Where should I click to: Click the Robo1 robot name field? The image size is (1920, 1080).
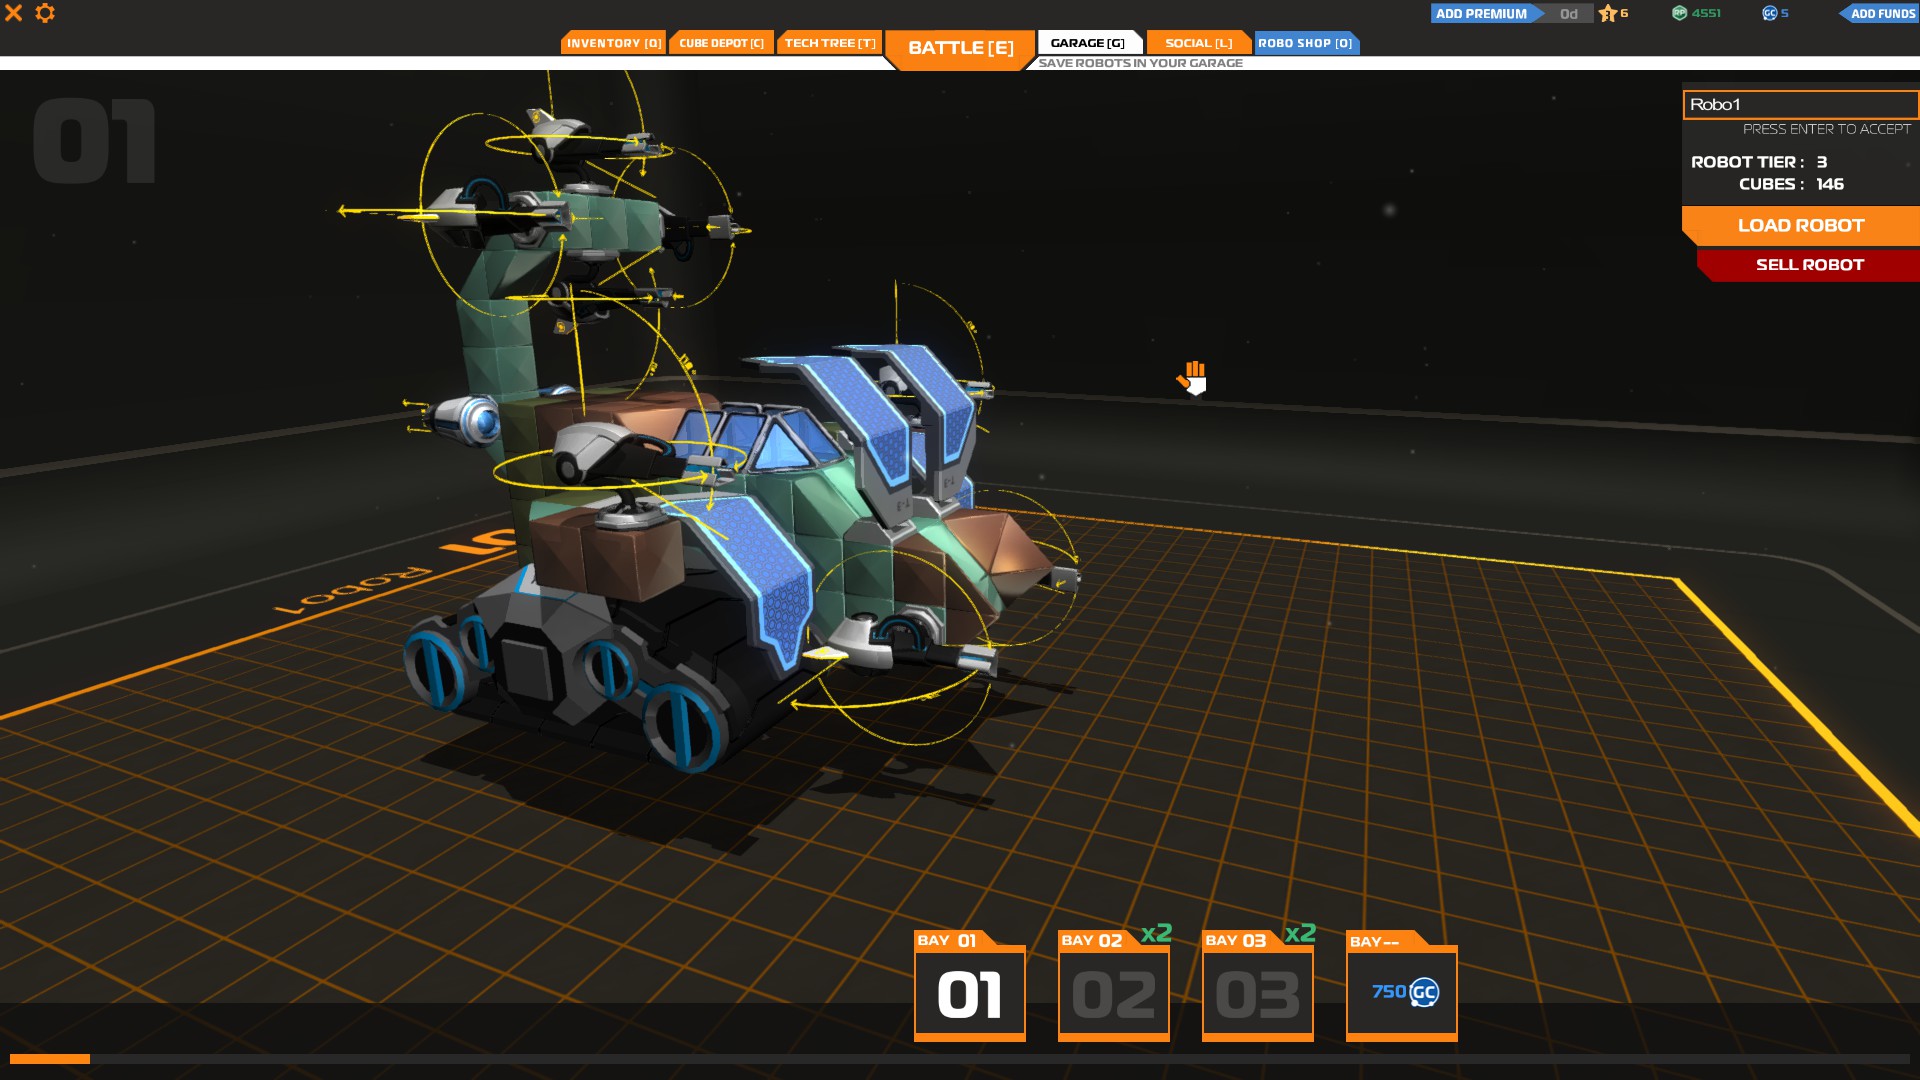[1800, 104]
